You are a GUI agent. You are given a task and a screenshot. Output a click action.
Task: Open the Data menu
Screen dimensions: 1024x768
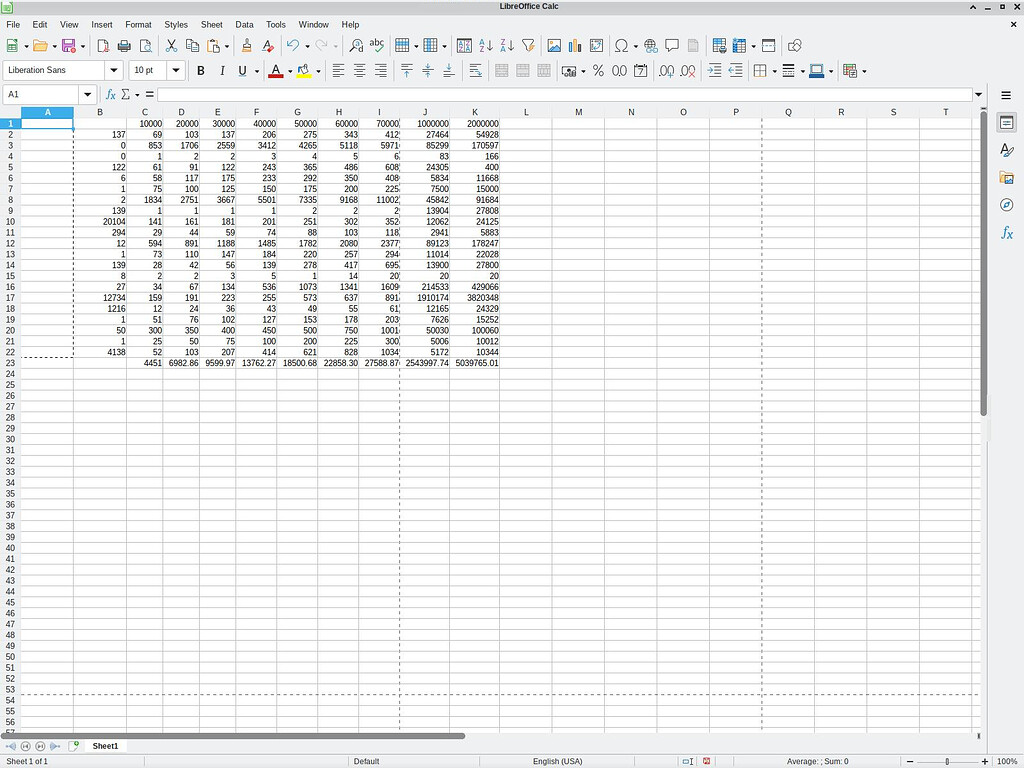pos(244,24)
